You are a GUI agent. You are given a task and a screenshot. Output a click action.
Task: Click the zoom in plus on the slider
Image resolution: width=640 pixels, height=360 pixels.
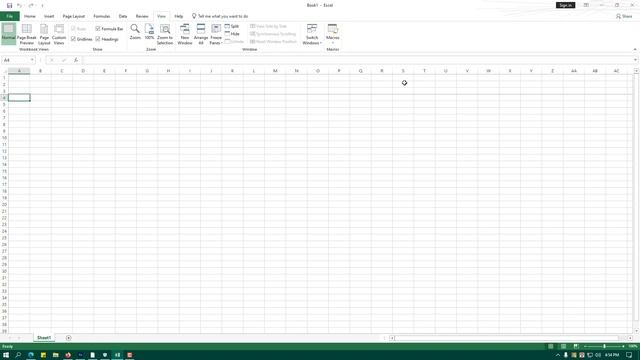point(623,347)
